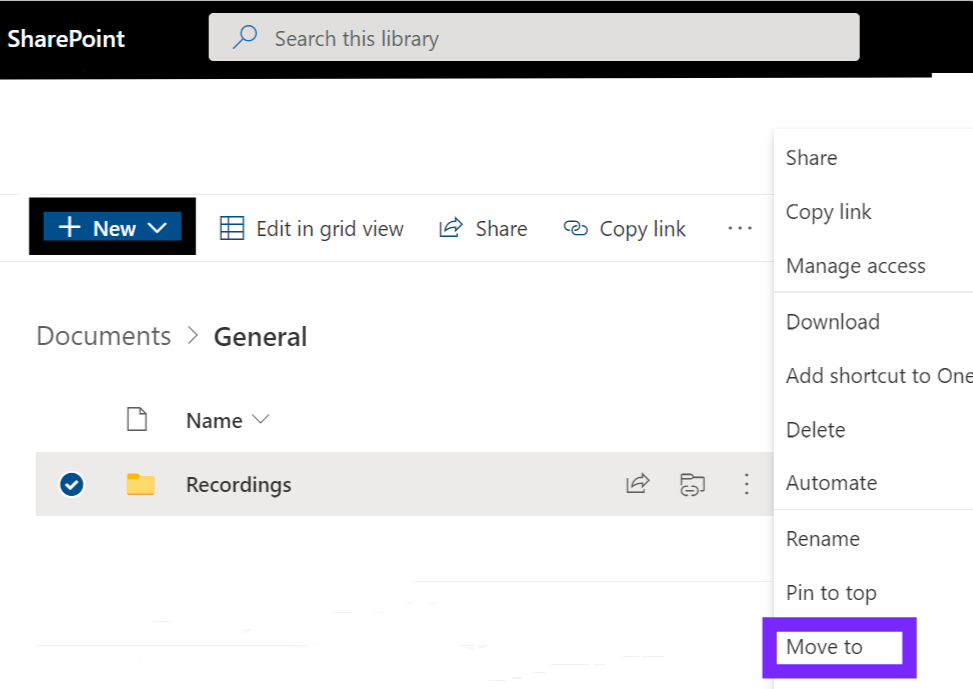Open the Recordings folder name link
This screenshot has height=689, width=973.
[238, 485]
